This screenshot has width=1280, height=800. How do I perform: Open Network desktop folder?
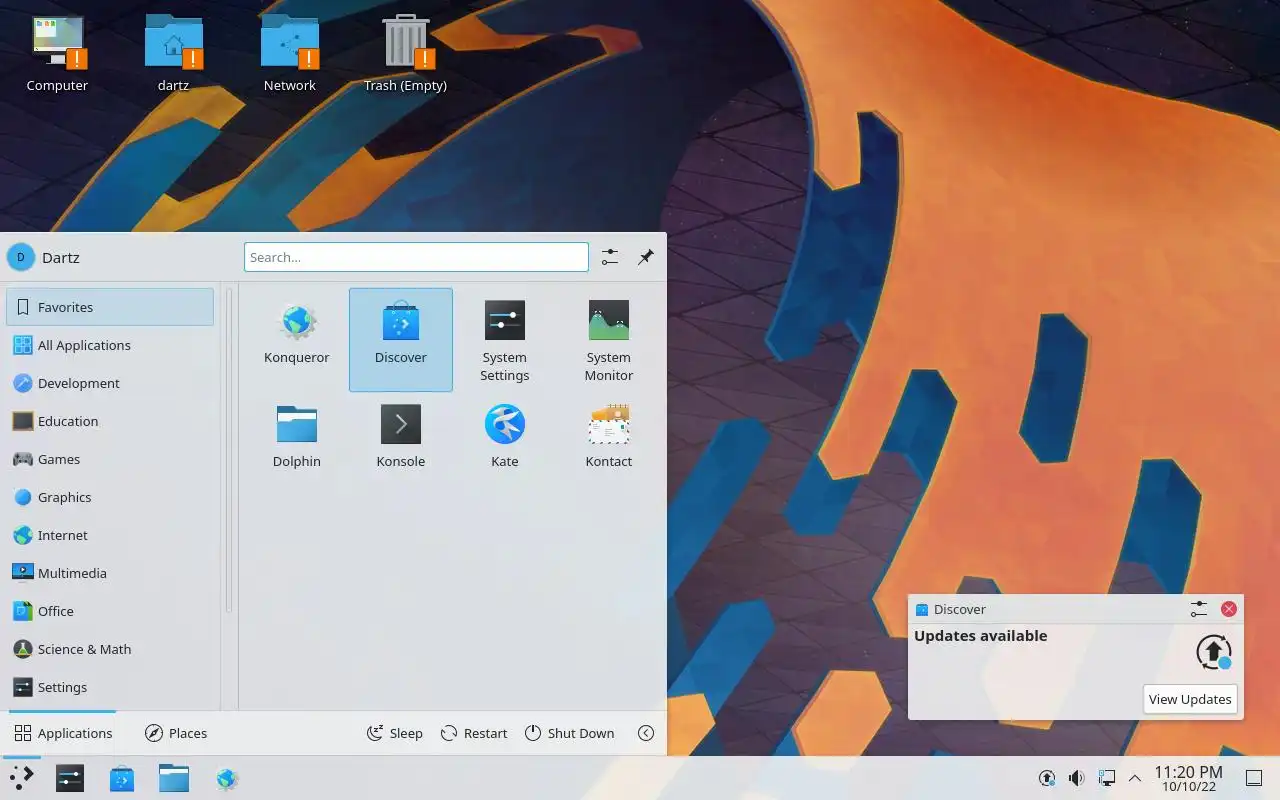pos(290,54)
